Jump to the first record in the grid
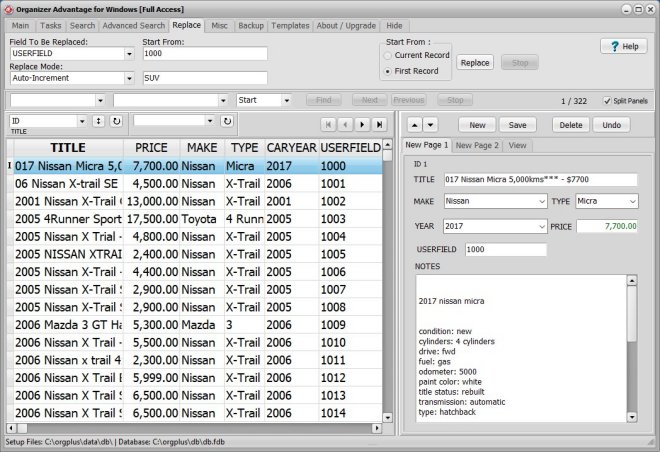660x452 pixels. tap(328, 125)
